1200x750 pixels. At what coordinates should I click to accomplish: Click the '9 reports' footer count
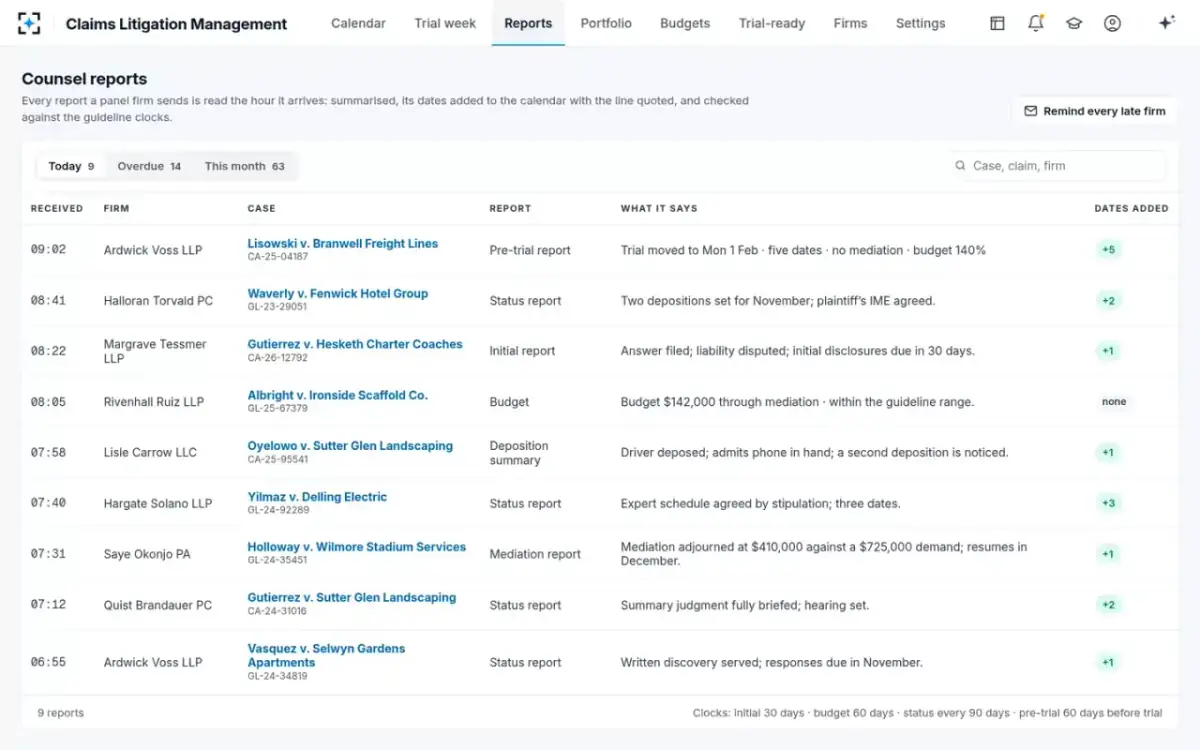click(x=61, y=713)
